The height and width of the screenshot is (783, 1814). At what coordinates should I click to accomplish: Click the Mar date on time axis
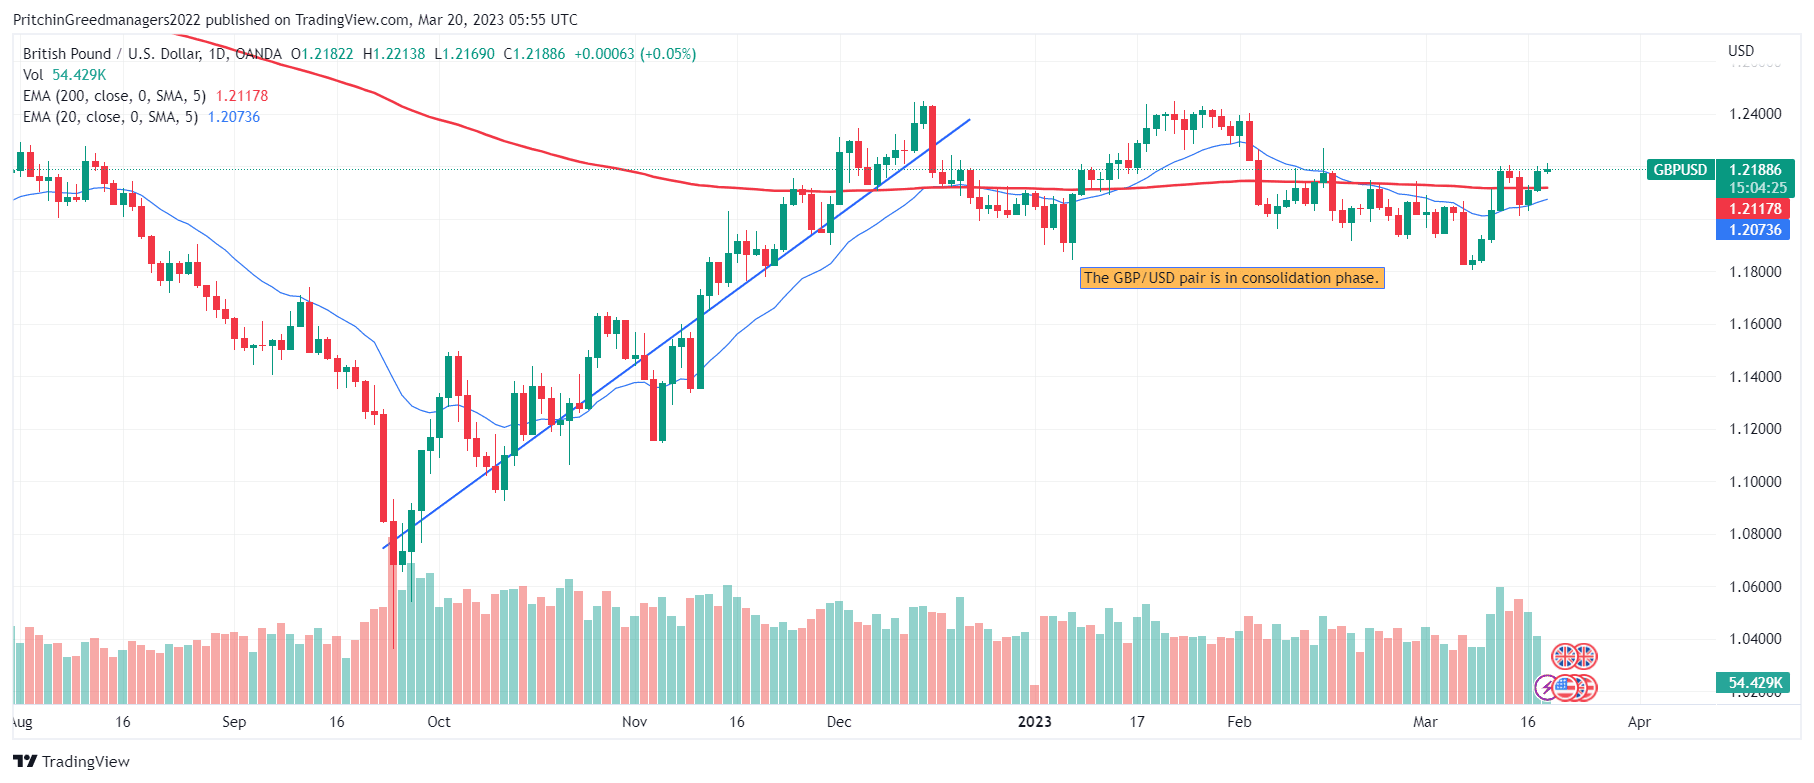point(1425,722)
